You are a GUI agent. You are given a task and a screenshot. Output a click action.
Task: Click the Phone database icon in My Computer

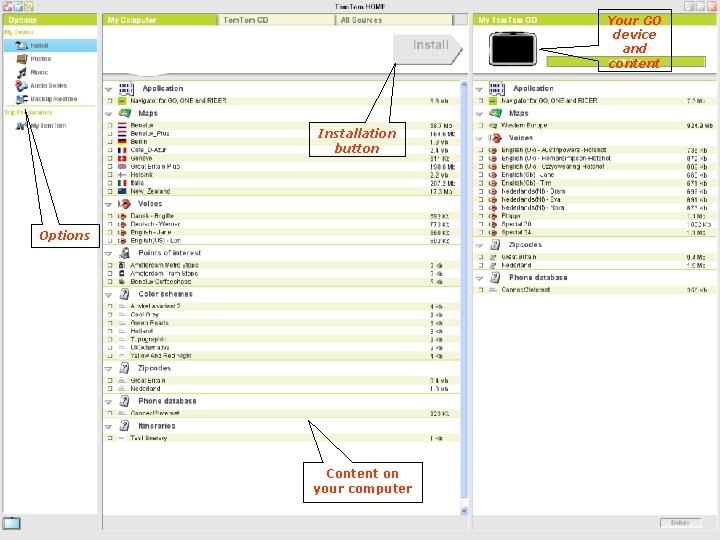tap(124, 401)
